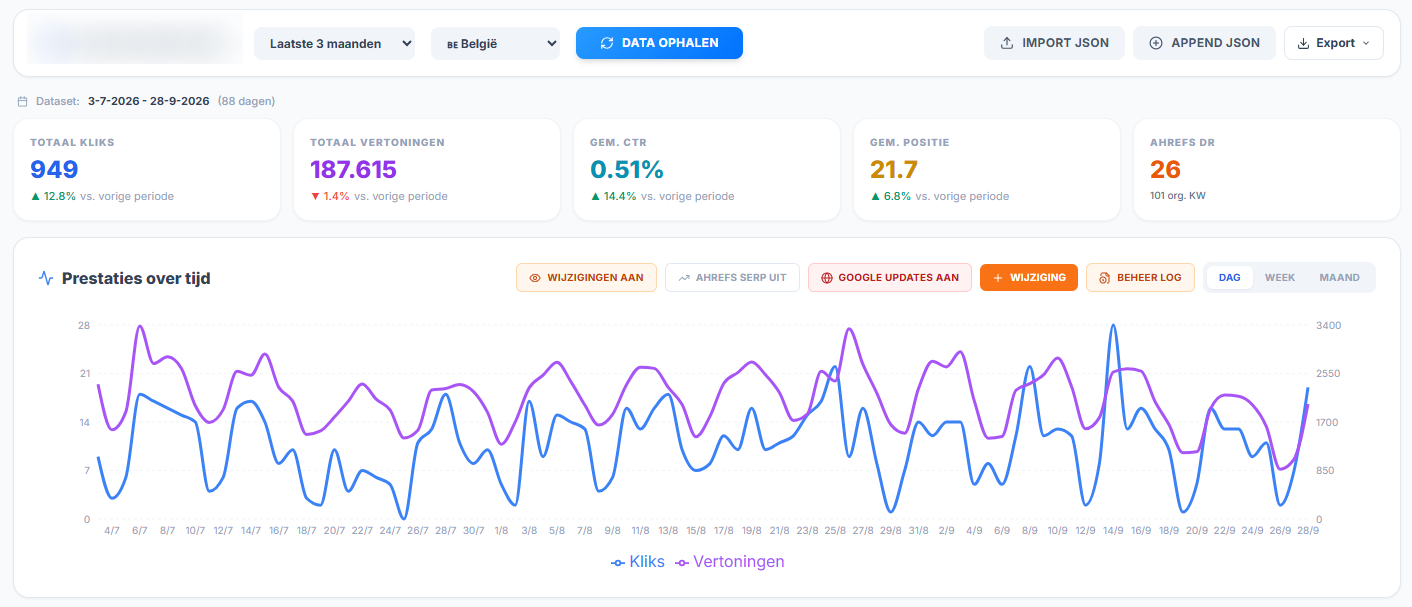1412x607 pixels.
Task: Click the 28/9 date label on chart axis
Action: pos(1308,531)
